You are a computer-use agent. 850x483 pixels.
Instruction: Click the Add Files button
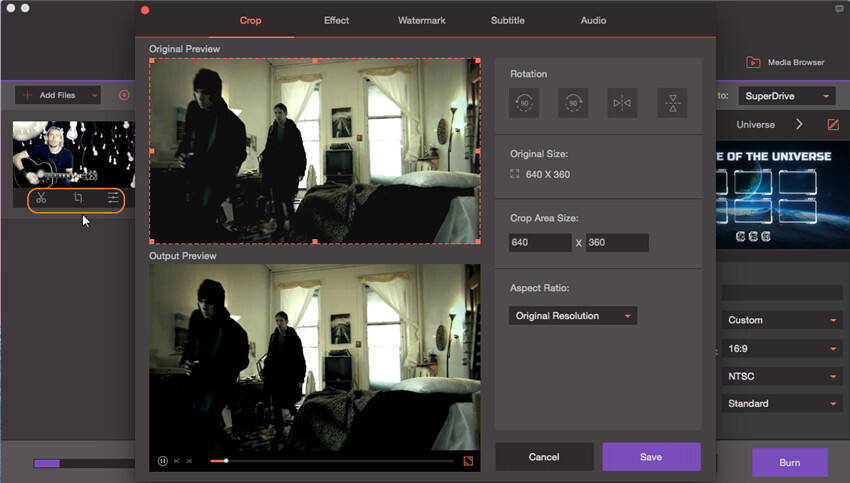coord(57,95)
